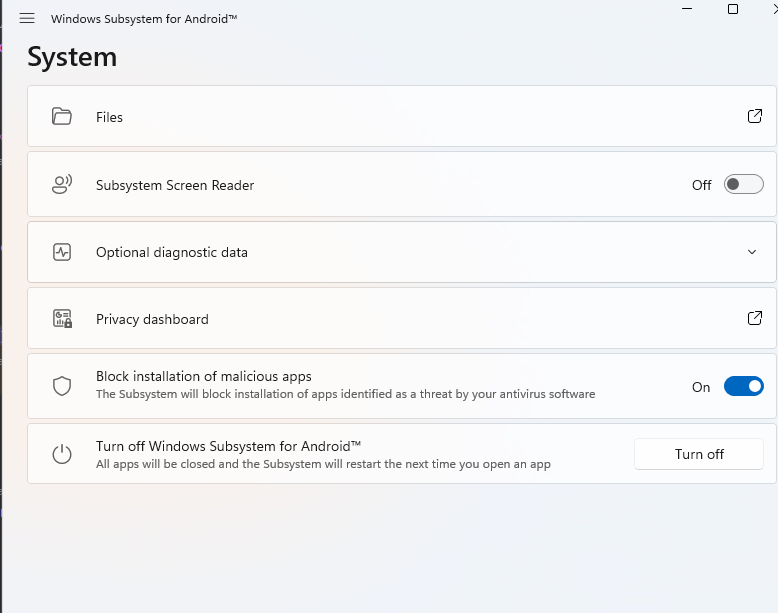Open the Files row
Image resolution: width=778 pixels, height=613 pixels.
[401, 116]
